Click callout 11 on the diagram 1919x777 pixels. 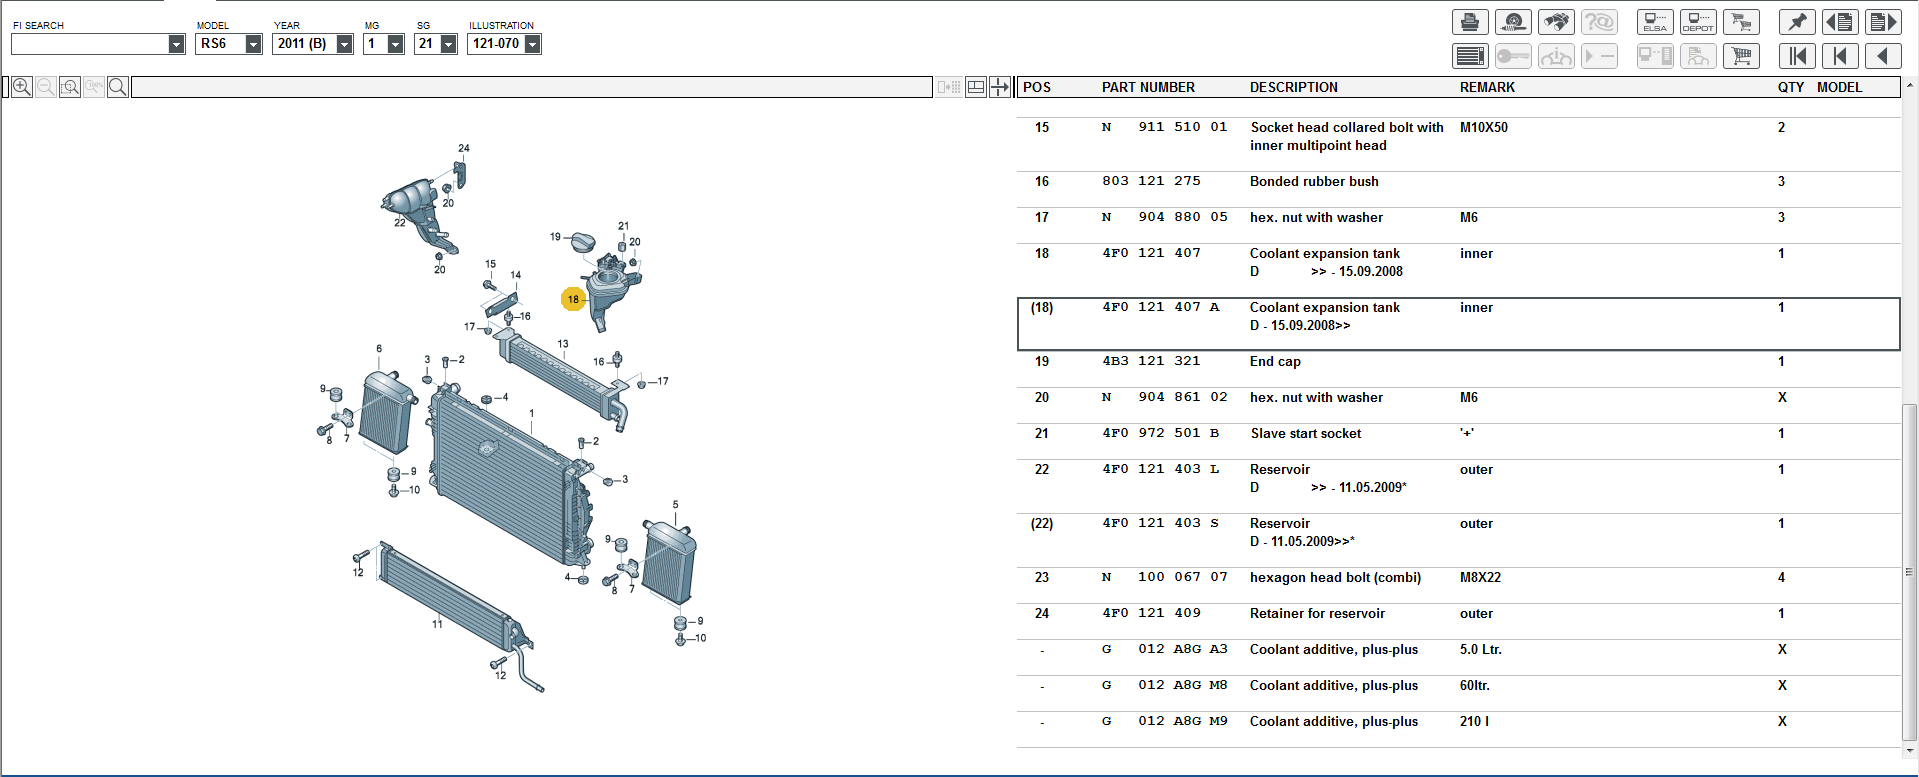(x=437, y=624)
